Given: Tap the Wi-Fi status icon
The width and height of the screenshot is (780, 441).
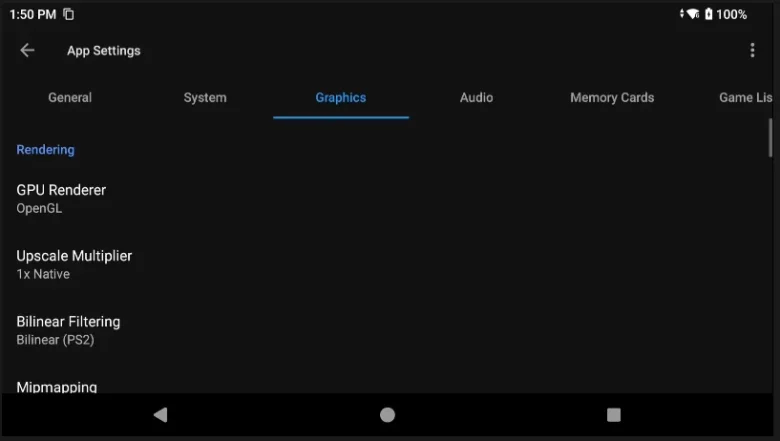Looking at the screenshot, I should (690, 14).
